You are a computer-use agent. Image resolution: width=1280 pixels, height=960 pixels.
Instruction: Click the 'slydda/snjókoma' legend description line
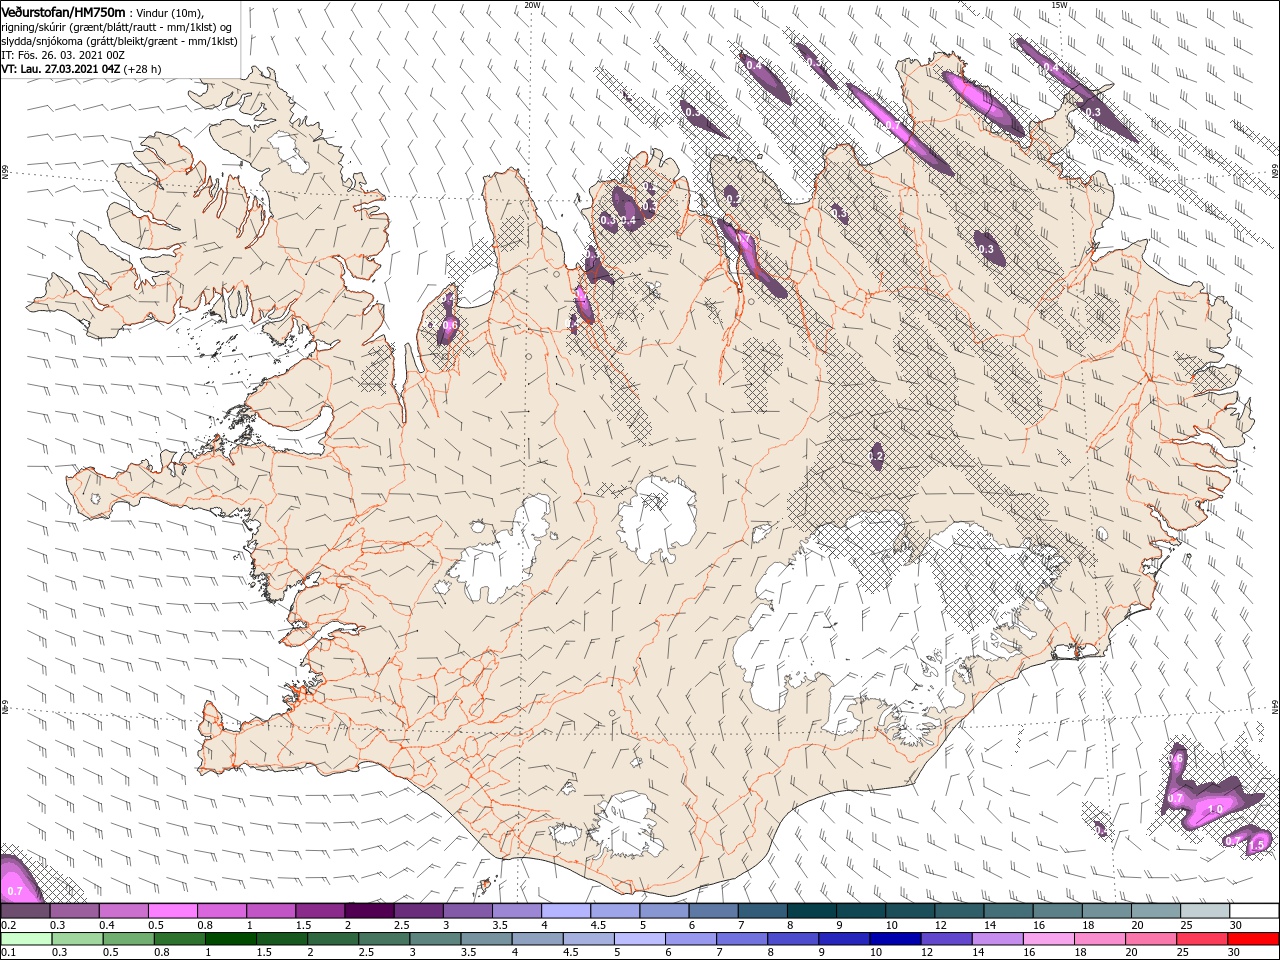119,41
